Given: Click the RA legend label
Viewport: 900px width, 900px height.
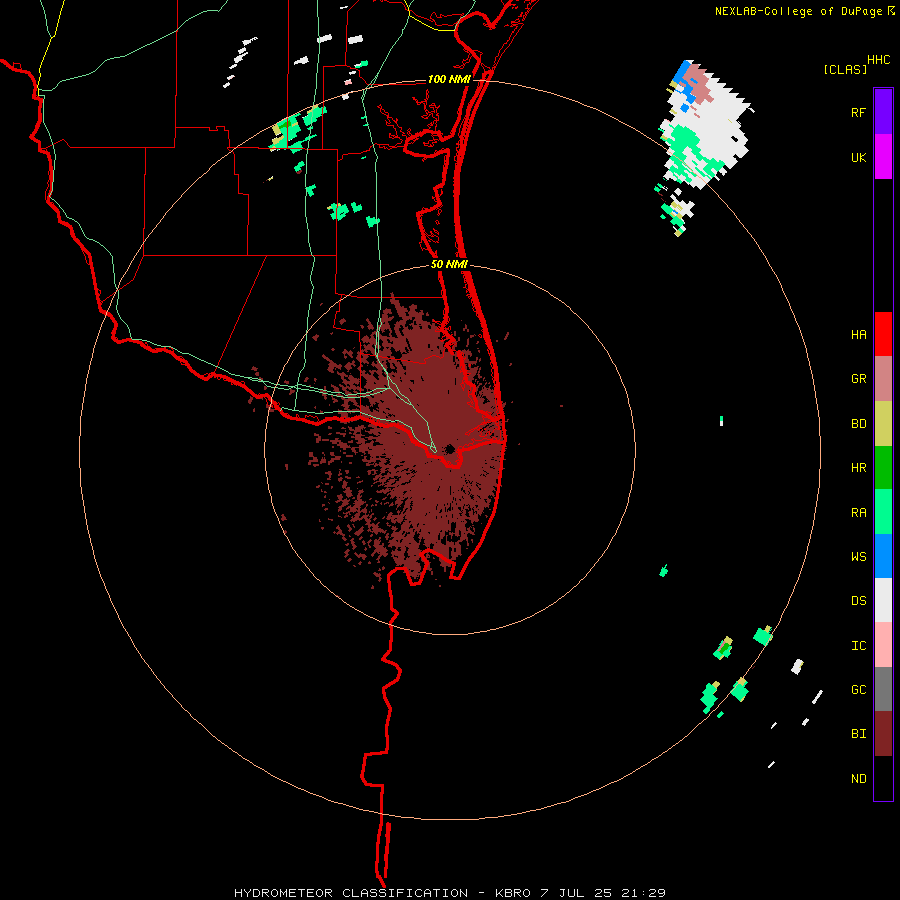Looking at the screenshot, I should click(859, 513).
